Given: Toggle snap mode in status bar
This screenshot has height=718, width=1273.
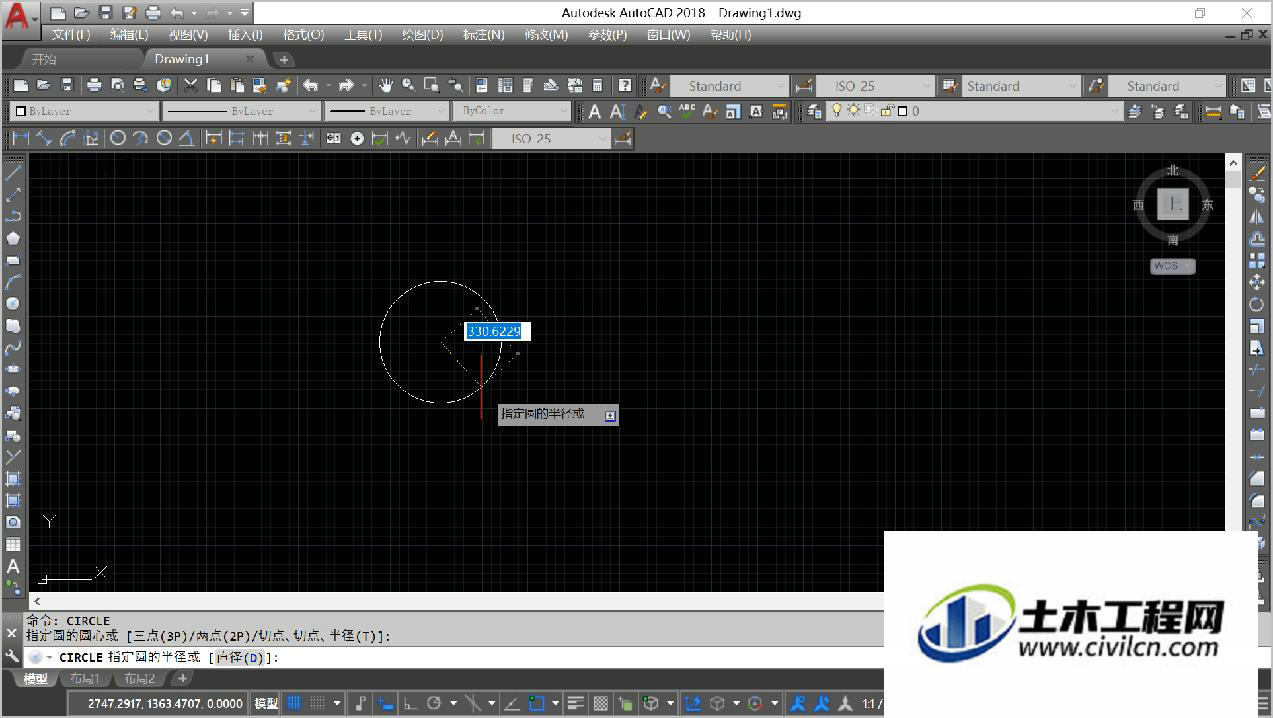Looking at the screenshot, I should [x=318, y=703].
